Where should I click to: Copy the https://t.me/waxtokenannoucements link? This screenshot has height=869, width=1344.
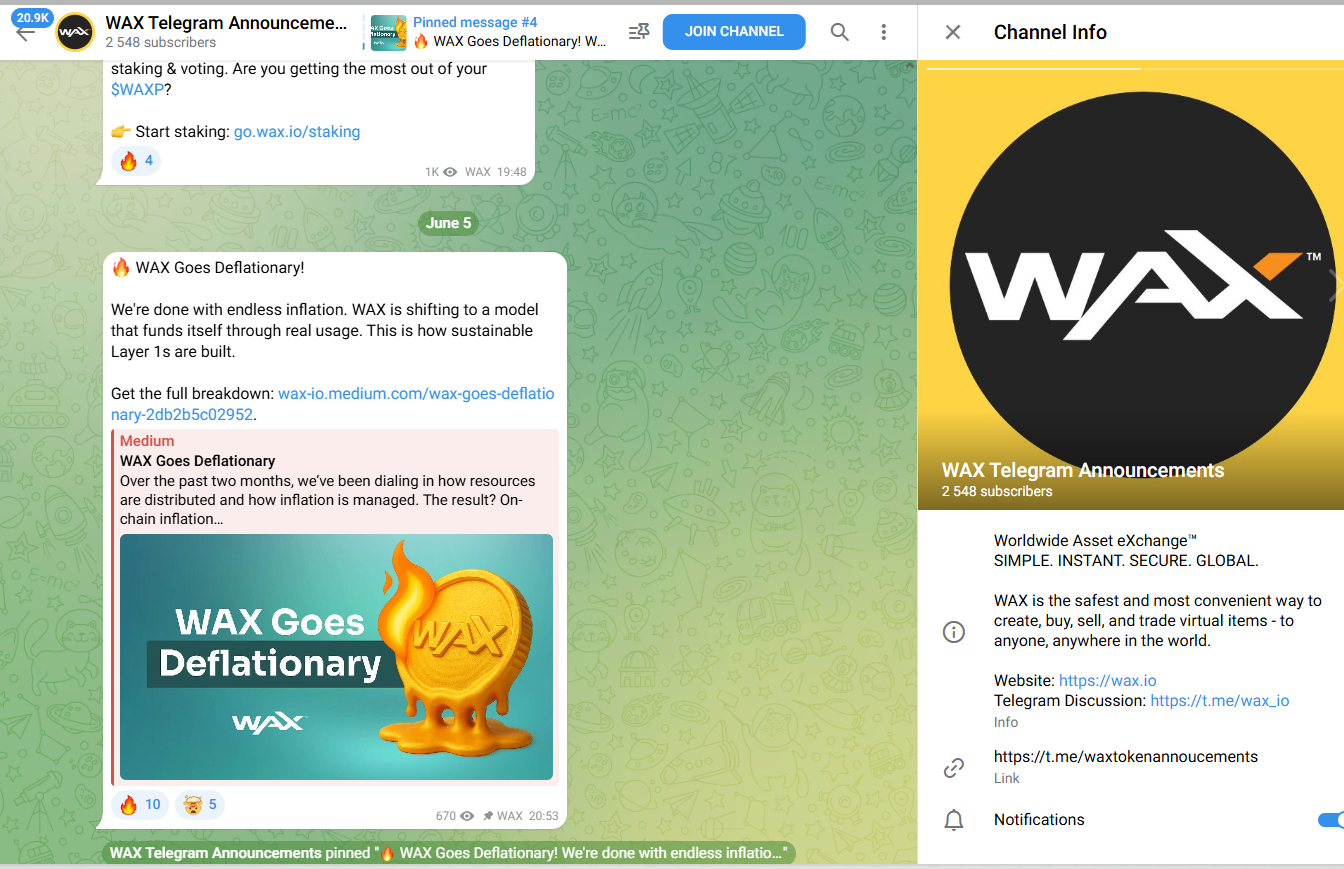point(1126,757)
